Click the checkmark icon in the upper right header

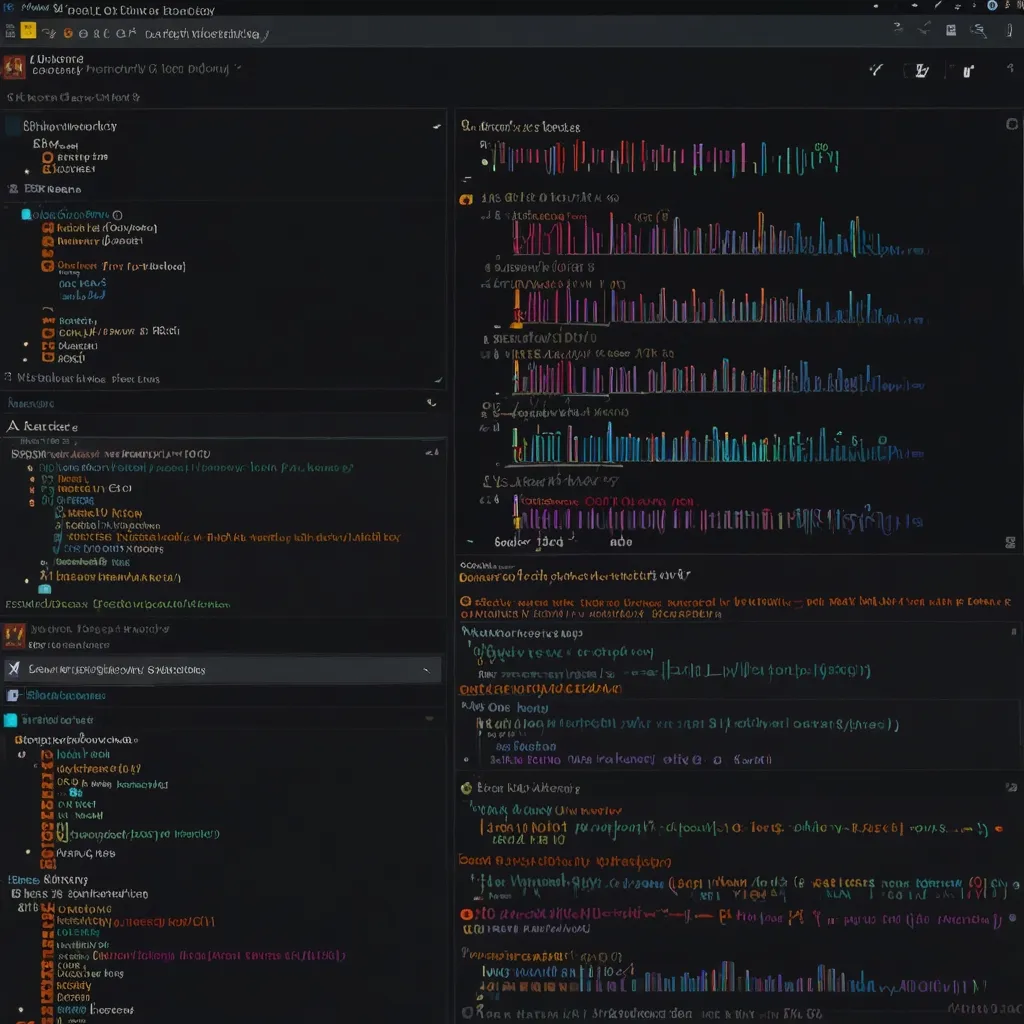coord(877,70)
